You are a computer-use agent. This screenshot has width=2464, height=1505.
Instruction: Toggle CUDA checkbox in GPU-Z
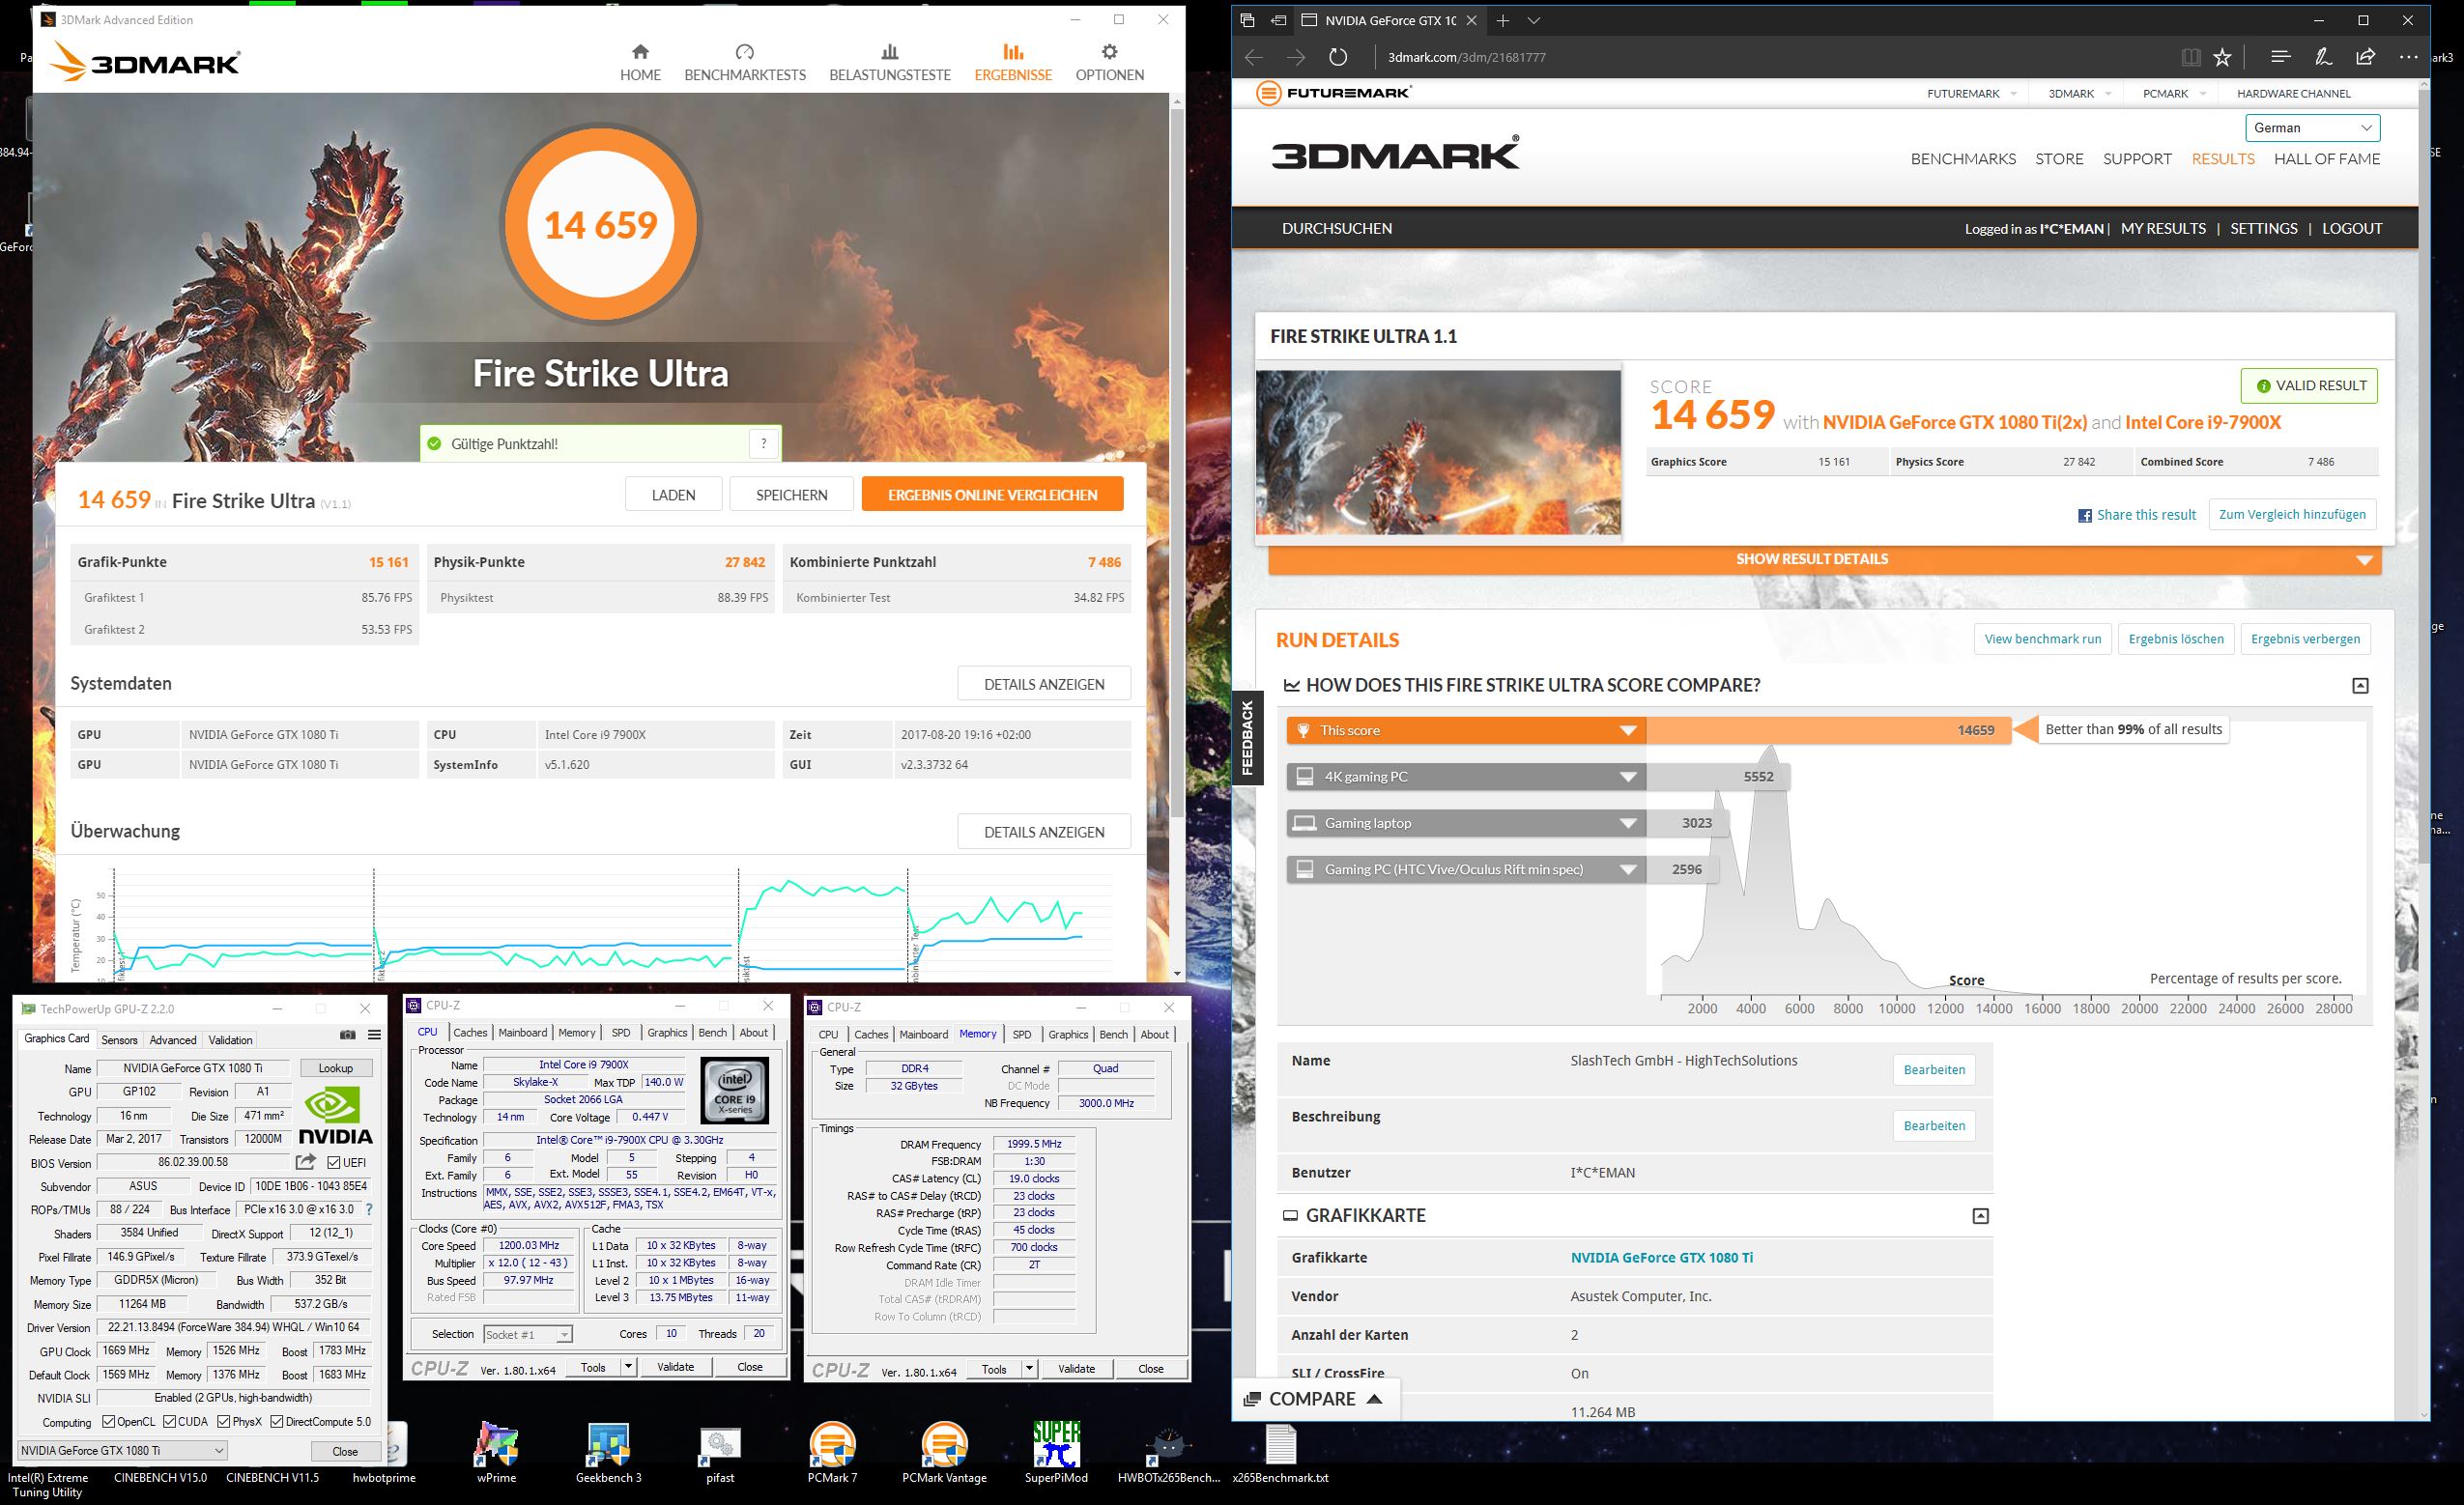point(170,1422)
